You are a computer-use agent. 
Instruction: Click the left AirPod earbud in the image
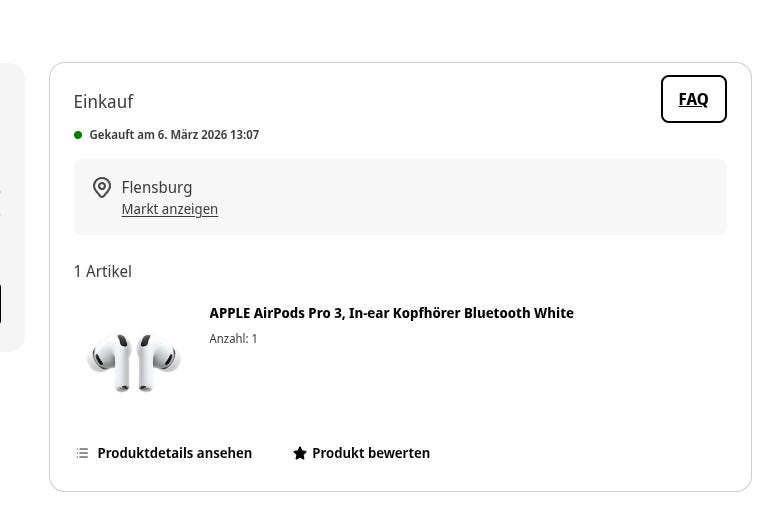click(x=113, y=359)
